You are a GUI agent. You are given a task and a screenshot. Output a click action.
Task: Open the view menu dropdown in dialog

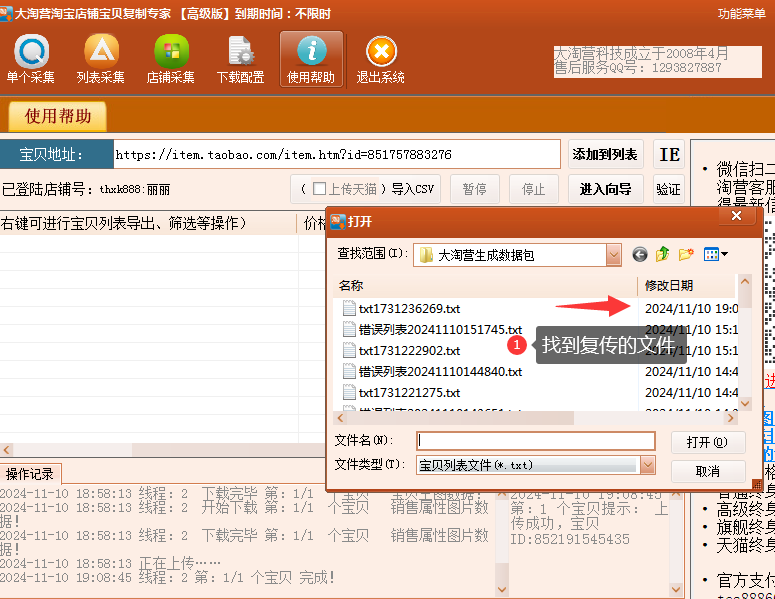(x=716, y=255)
